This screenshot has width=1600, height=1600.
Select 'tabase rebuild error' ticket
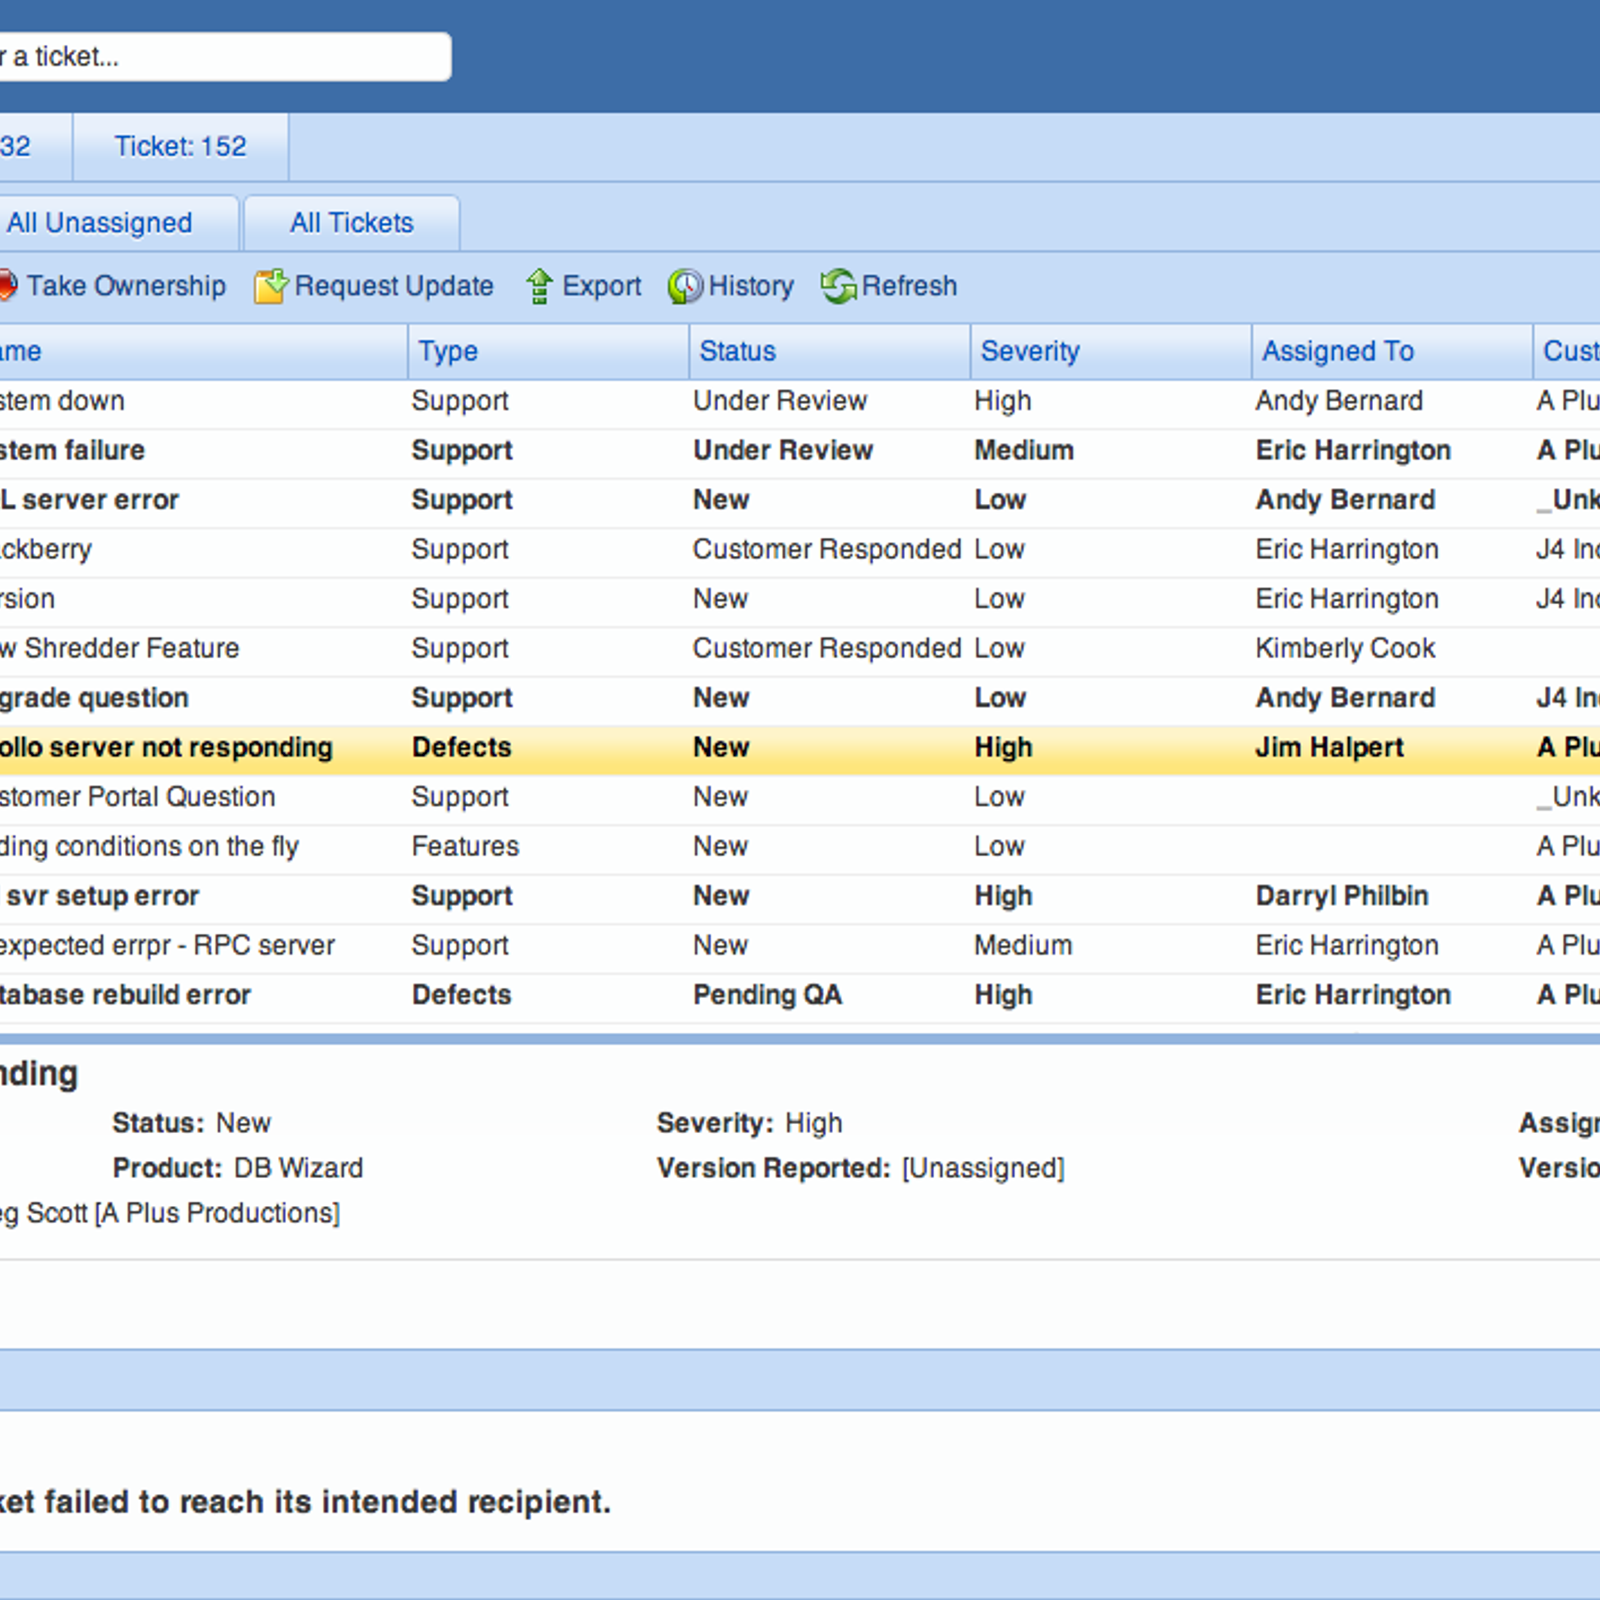click(125, 995)
